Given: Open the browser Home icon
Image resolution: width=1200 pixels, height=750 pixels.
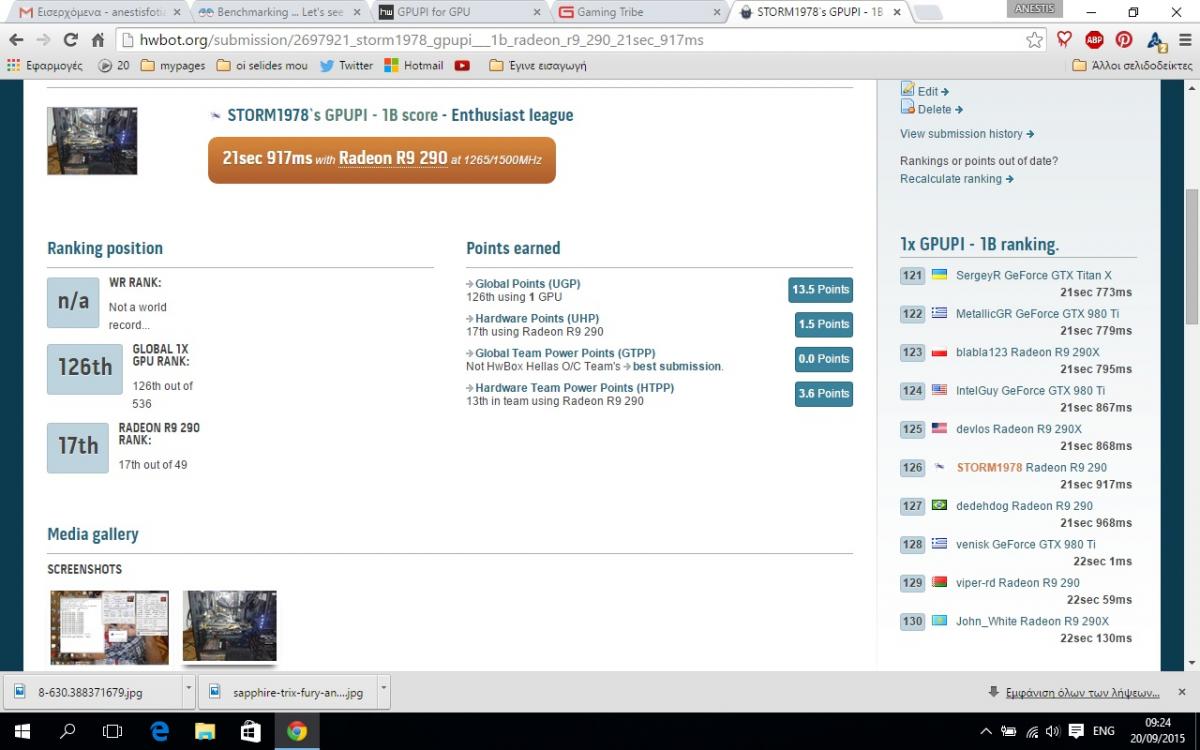Looking at the screenshot, I should coord(97,40).
